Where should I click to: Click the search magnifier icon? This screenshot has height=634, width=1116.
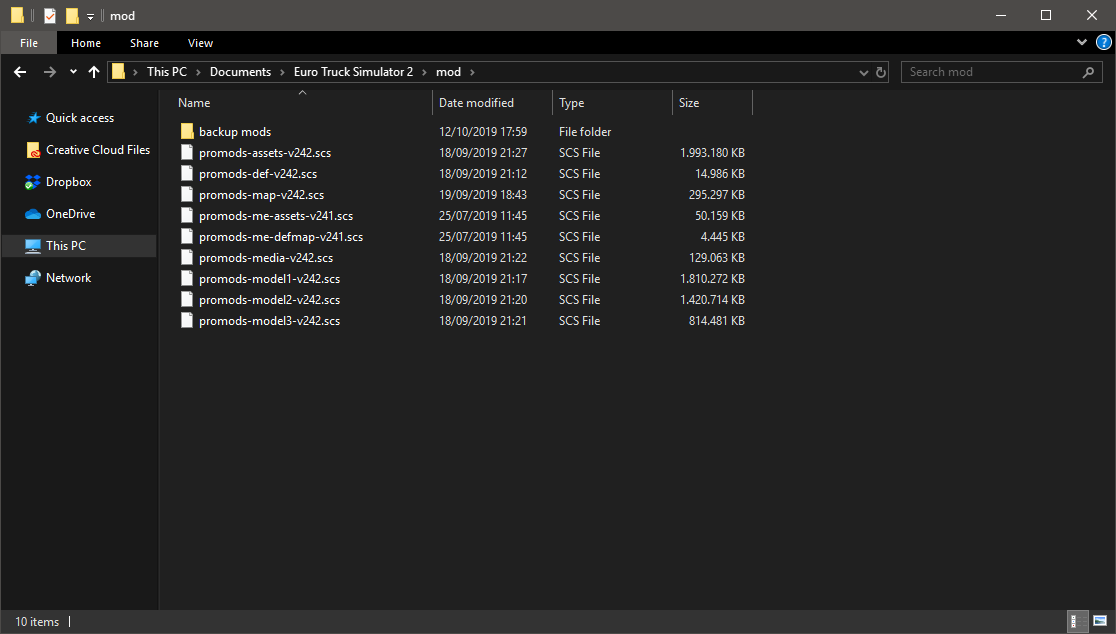tap(1088, 72)
